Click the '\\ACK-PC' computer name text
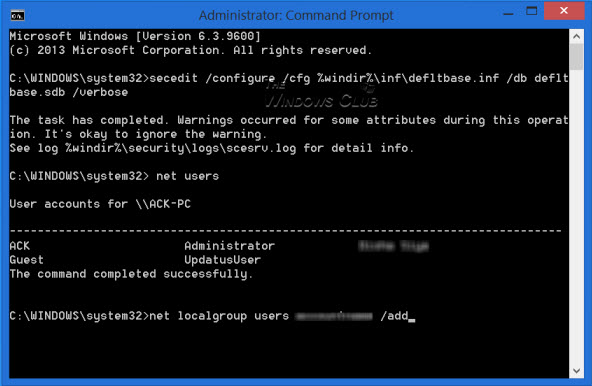The image size is (592, 386). (163, 204)
